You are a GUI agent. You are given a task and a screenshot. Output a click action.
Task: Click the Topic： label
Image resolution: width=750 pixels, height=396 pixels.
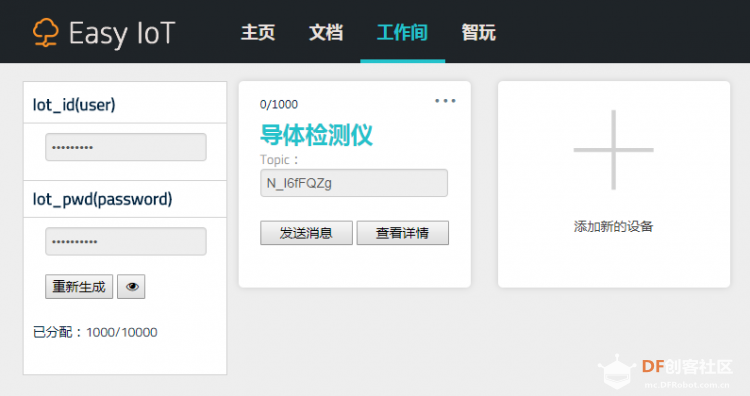click(x=279, y=159)
